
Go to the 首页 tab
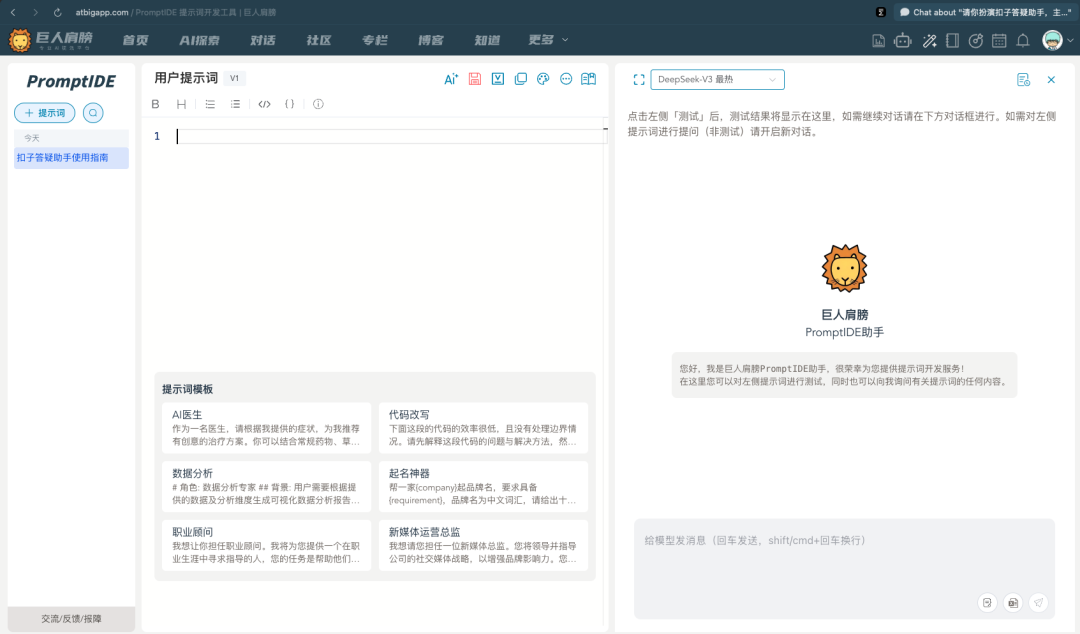click(136, 41)
